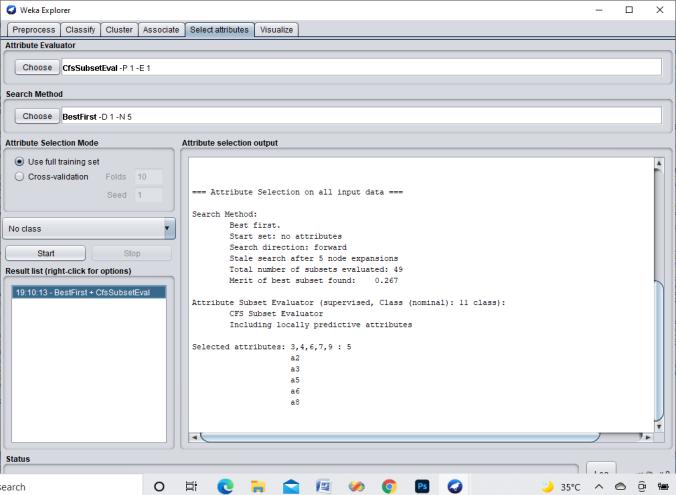Click the Cortana circle icon
This screenshot has width=676, height=495.
(159, 486)
